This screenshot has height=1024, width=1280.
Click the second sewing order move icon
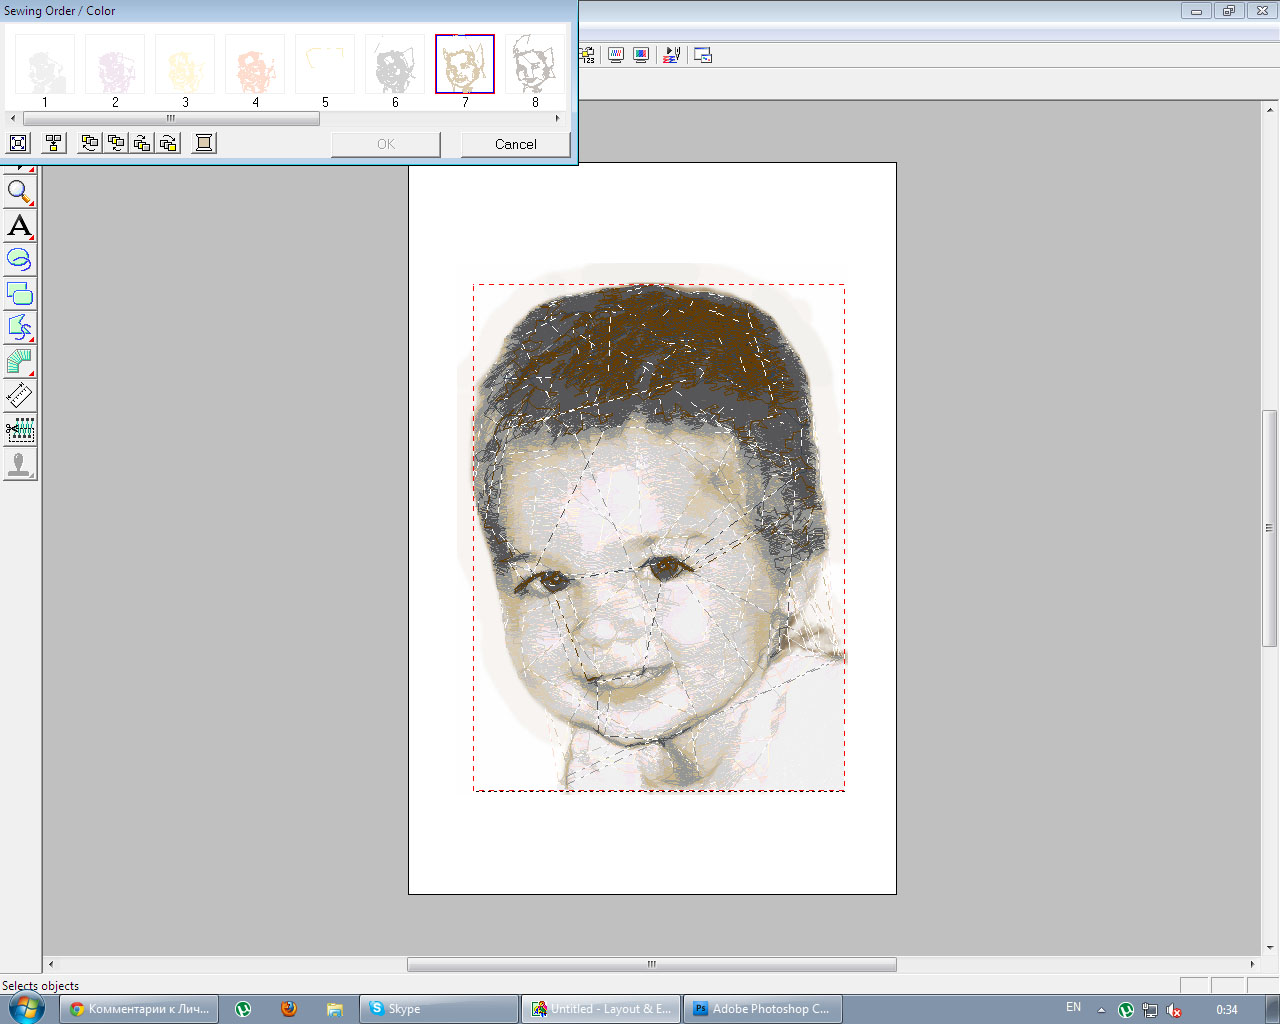(116, 143)
